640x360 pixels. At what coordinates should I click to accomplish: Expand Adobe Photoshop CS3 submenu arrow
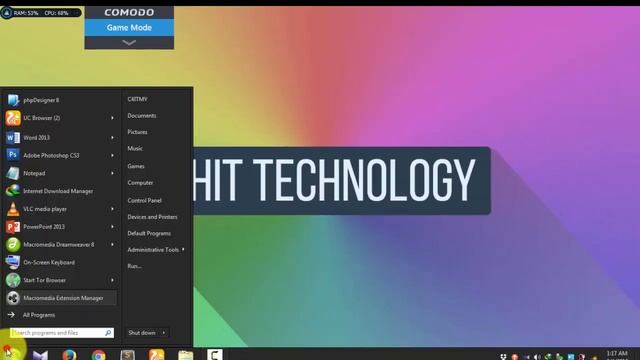tap(112, 156)
